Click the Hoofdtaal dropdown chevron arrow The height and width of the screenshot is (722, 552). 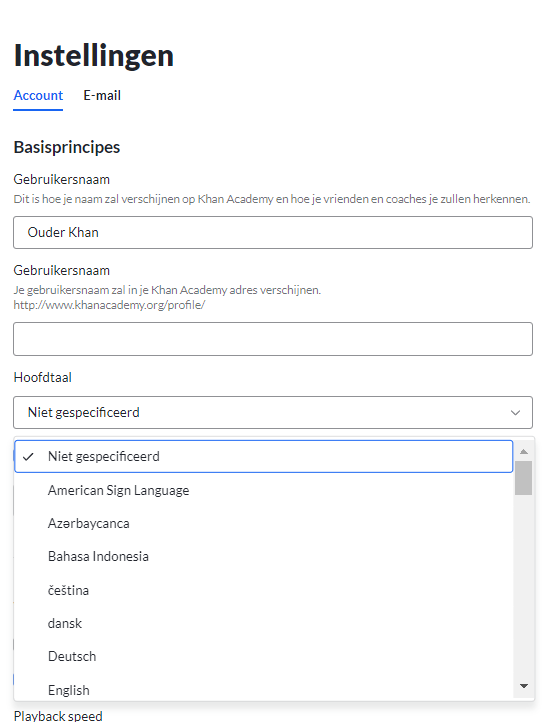[515, 413]
